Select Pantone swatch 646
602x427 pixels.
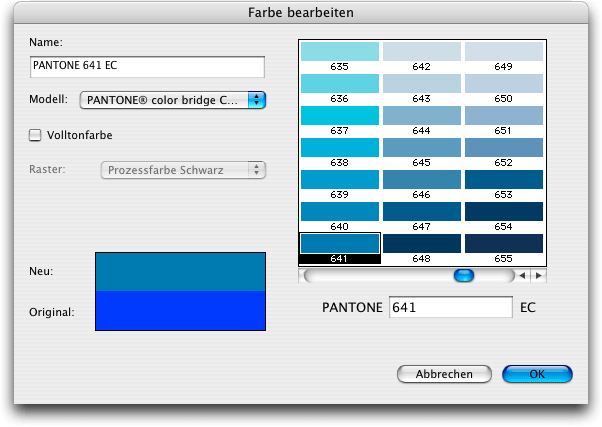[422, 179]
